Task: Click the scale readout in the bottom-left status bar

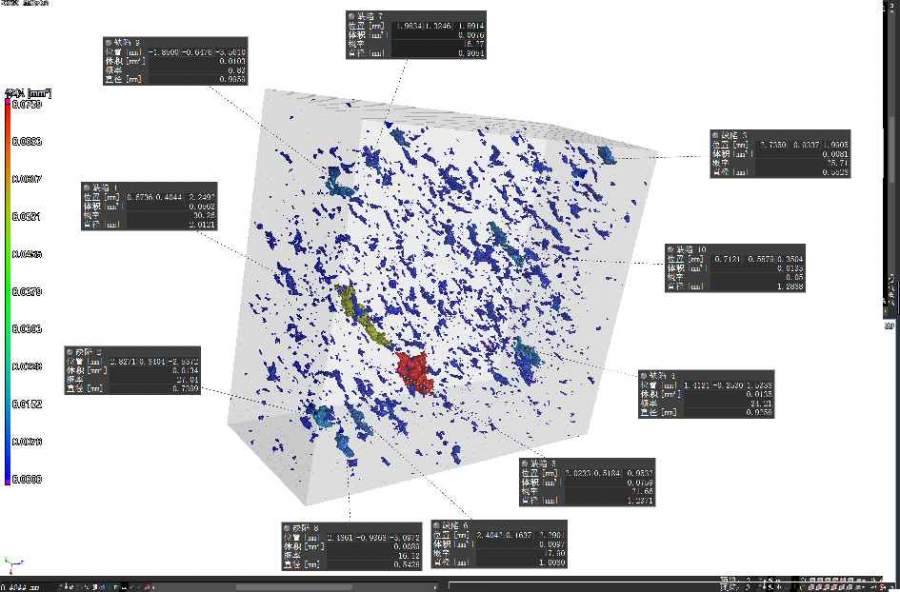Action: point(22,587)
